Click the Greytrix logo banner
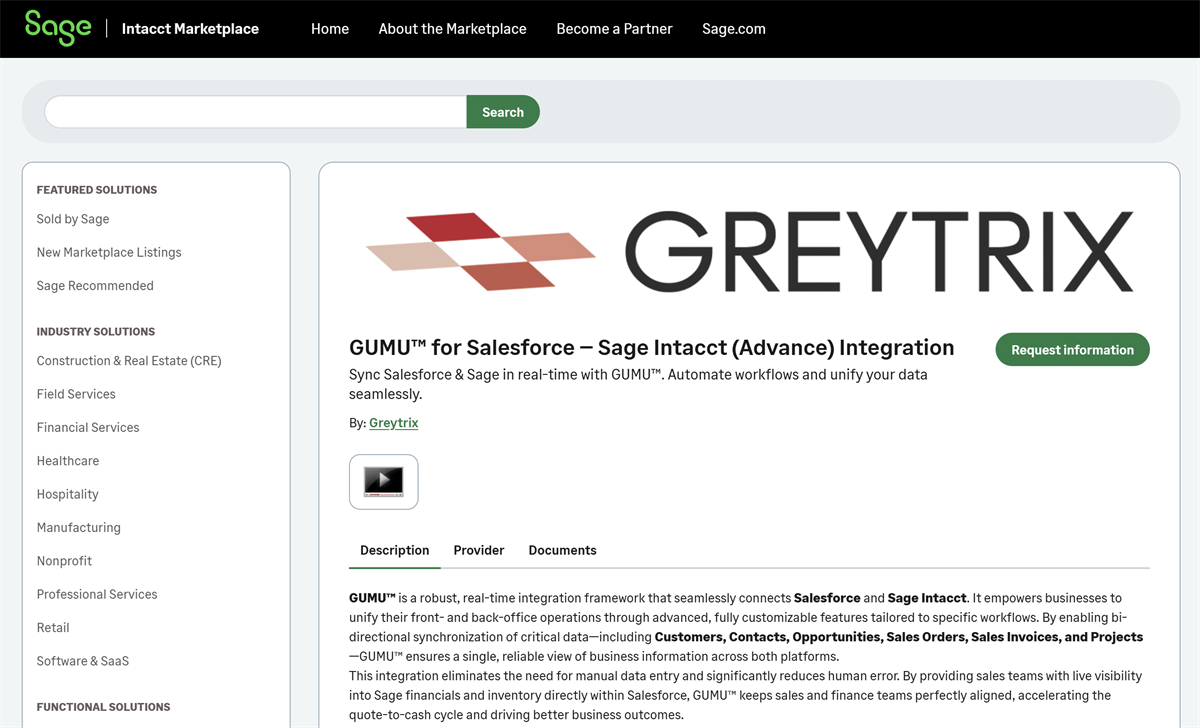Image resolution: width=1200 pixels, height=728 pixels. pyautogui.click(x=750, y=251)
